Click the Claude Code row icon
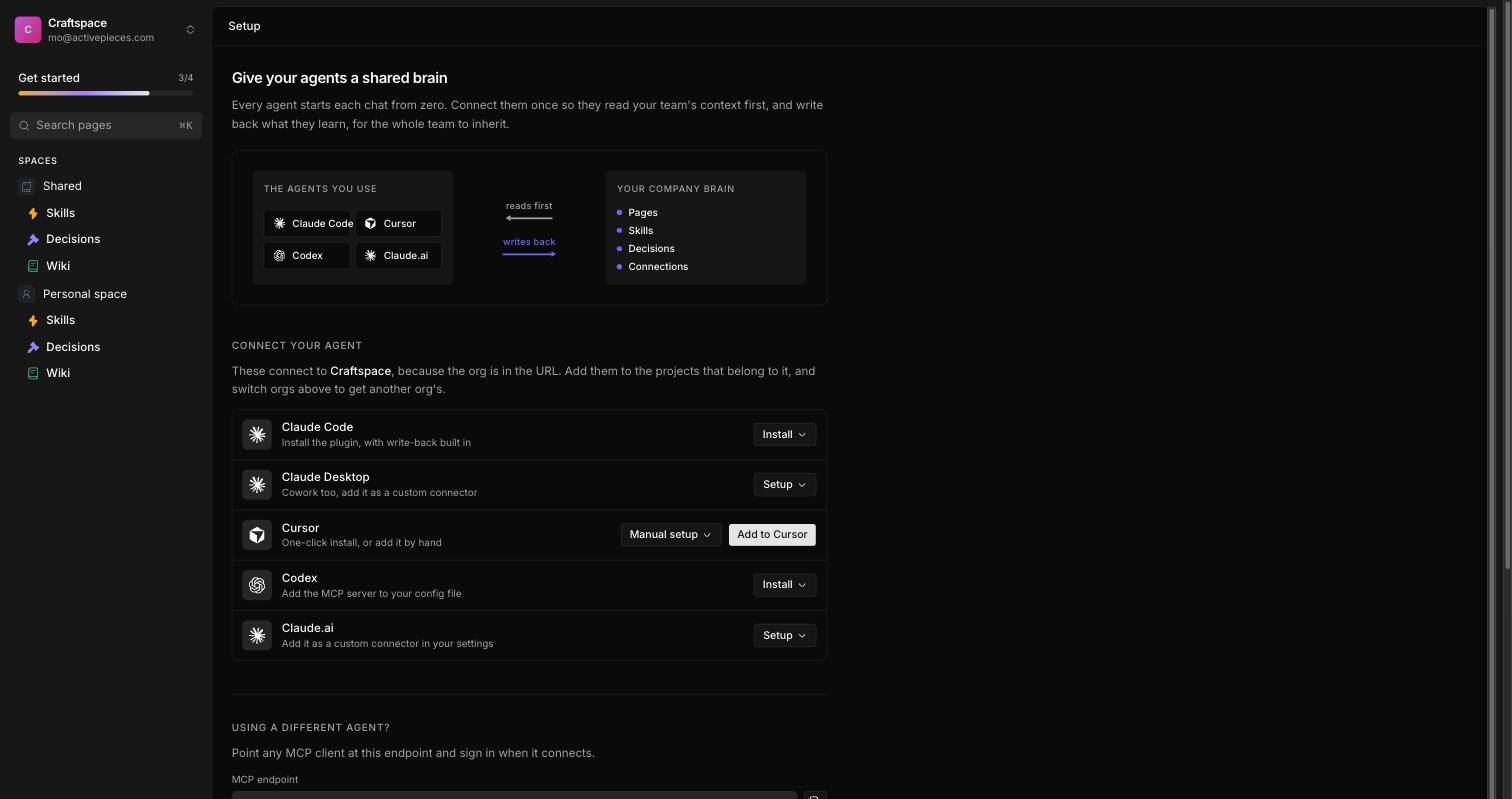1512x799 pixels. (257, 434)
